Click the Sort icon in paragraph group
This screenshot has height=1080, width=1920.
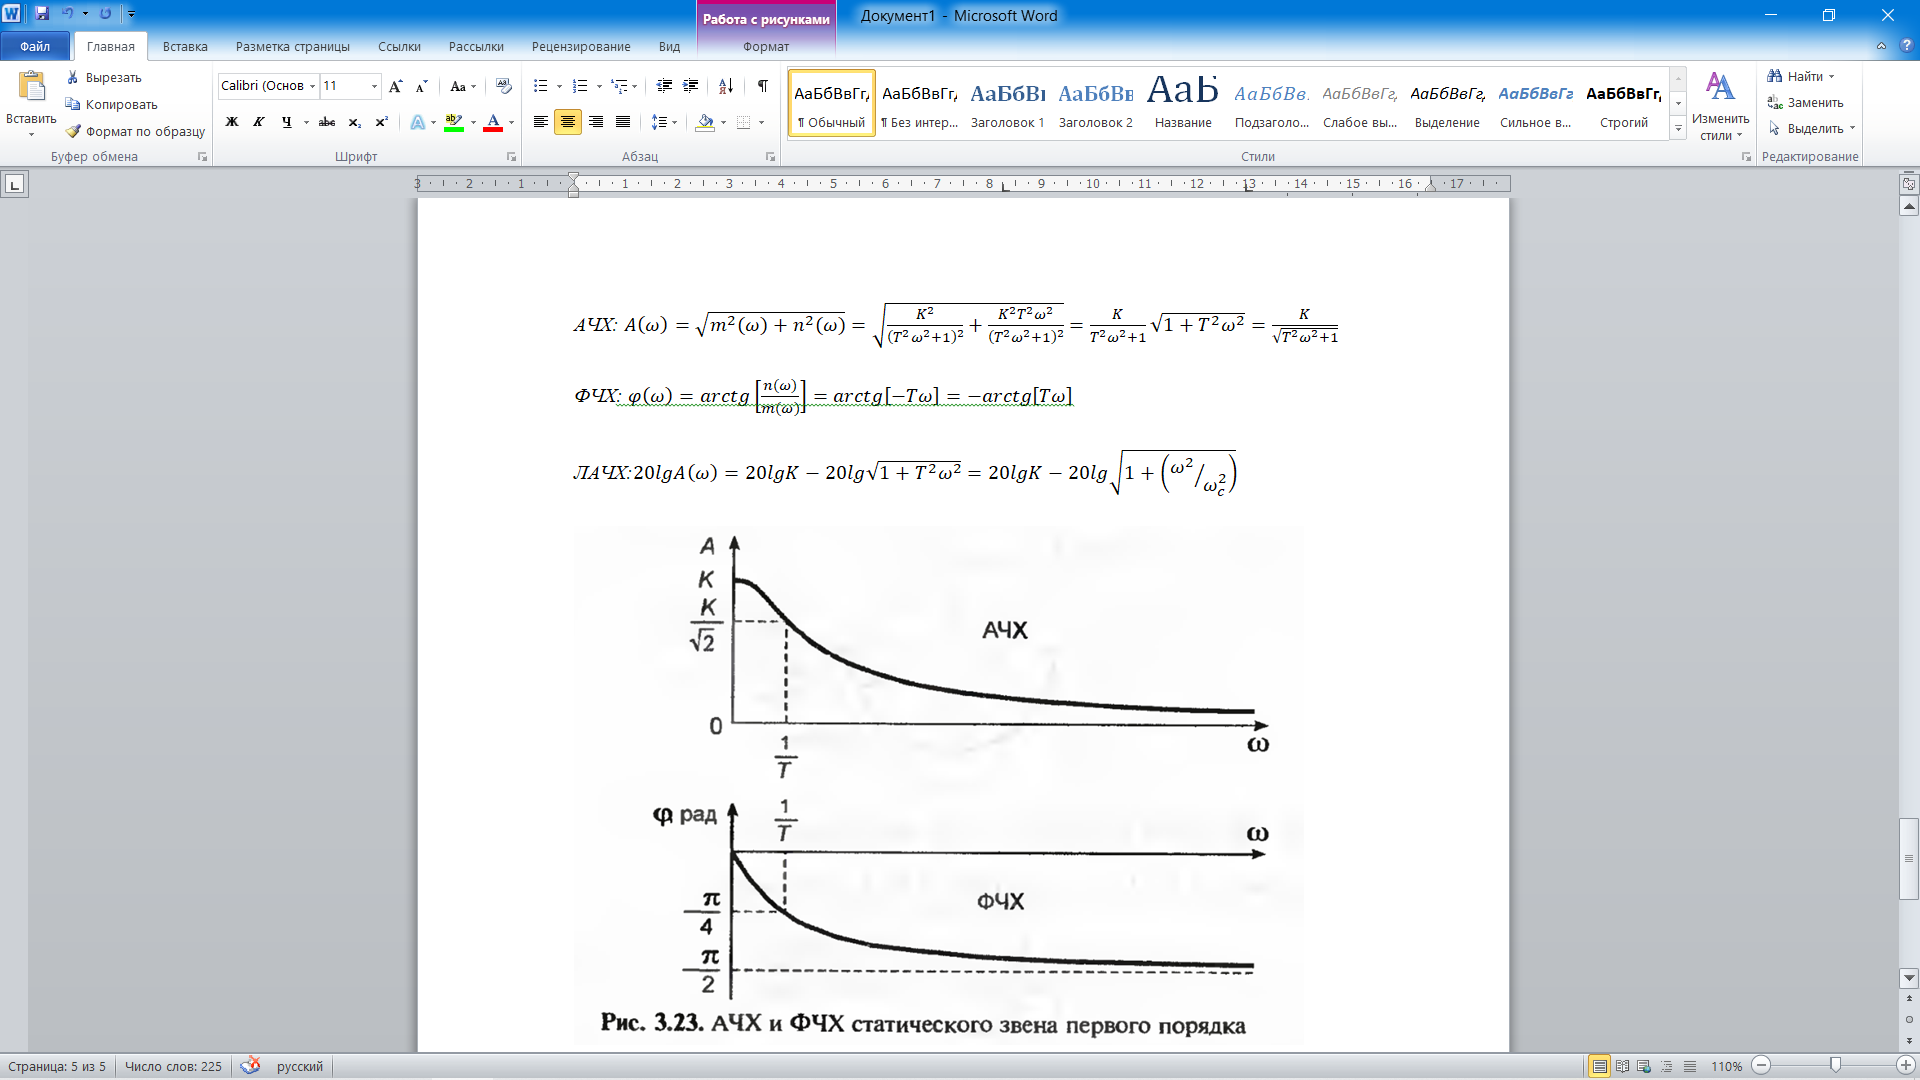pyautogui.click(x=726, y=86)
